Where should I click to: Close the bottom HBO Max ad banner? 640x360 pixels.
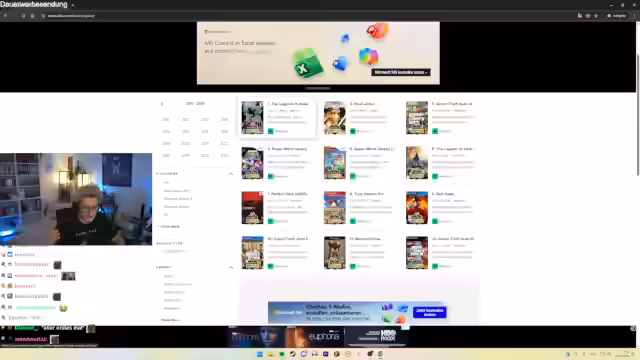(x=633, y=328)
